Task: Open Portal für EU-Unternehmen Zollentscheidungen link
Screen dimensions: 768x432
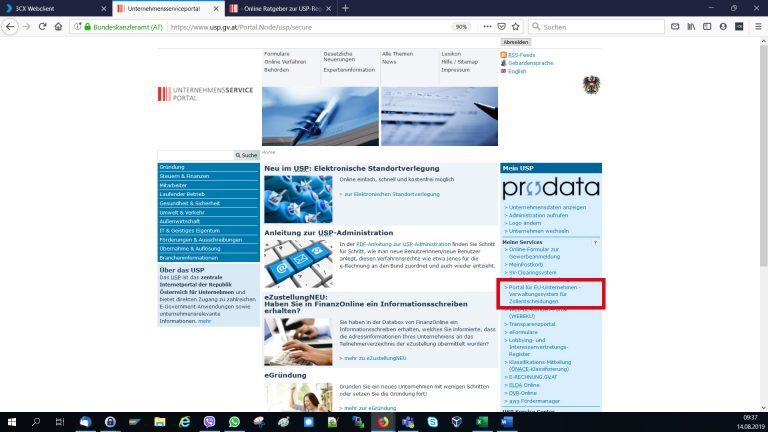Action: [x=543, y=294]
